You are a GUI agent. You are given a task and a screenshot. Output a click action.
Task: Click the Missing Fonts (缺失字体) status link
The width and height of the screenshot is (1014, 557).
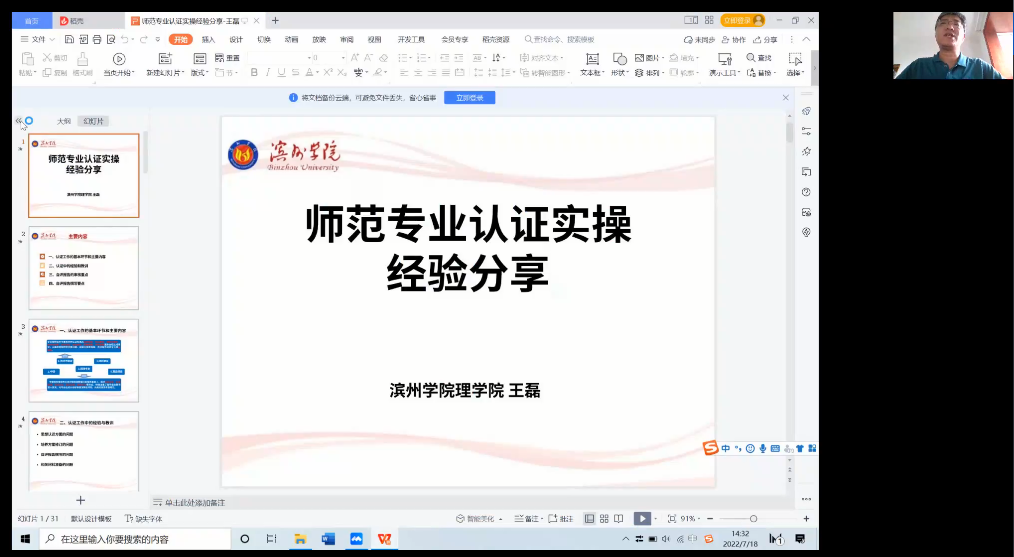click(144, 519)
